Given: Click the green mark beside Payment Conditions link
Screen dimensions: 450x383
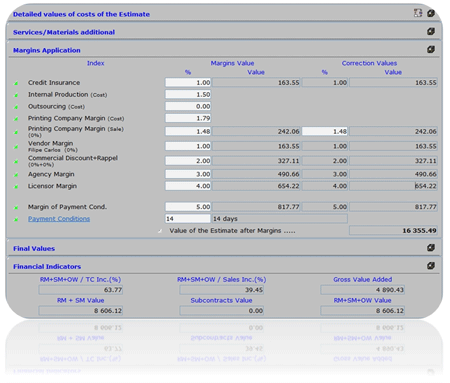Looking at the screenshot, I should tap(16, 219).
